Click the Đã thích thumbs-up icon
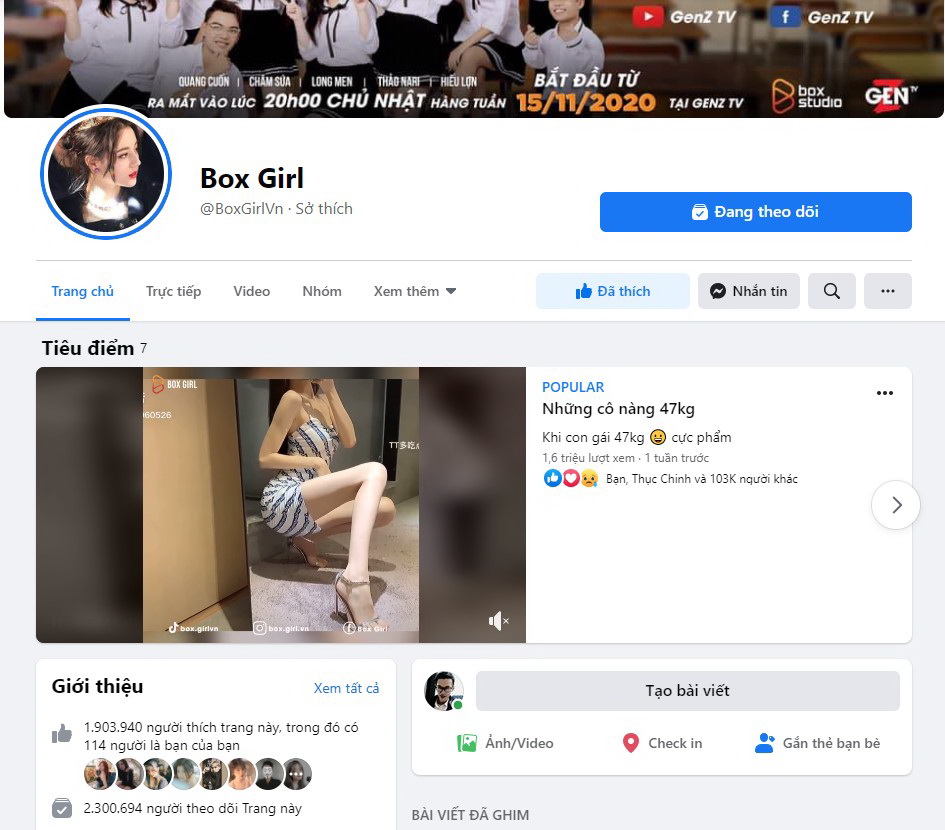This screenshot has width=945, height=830. [x=583, y=291]
